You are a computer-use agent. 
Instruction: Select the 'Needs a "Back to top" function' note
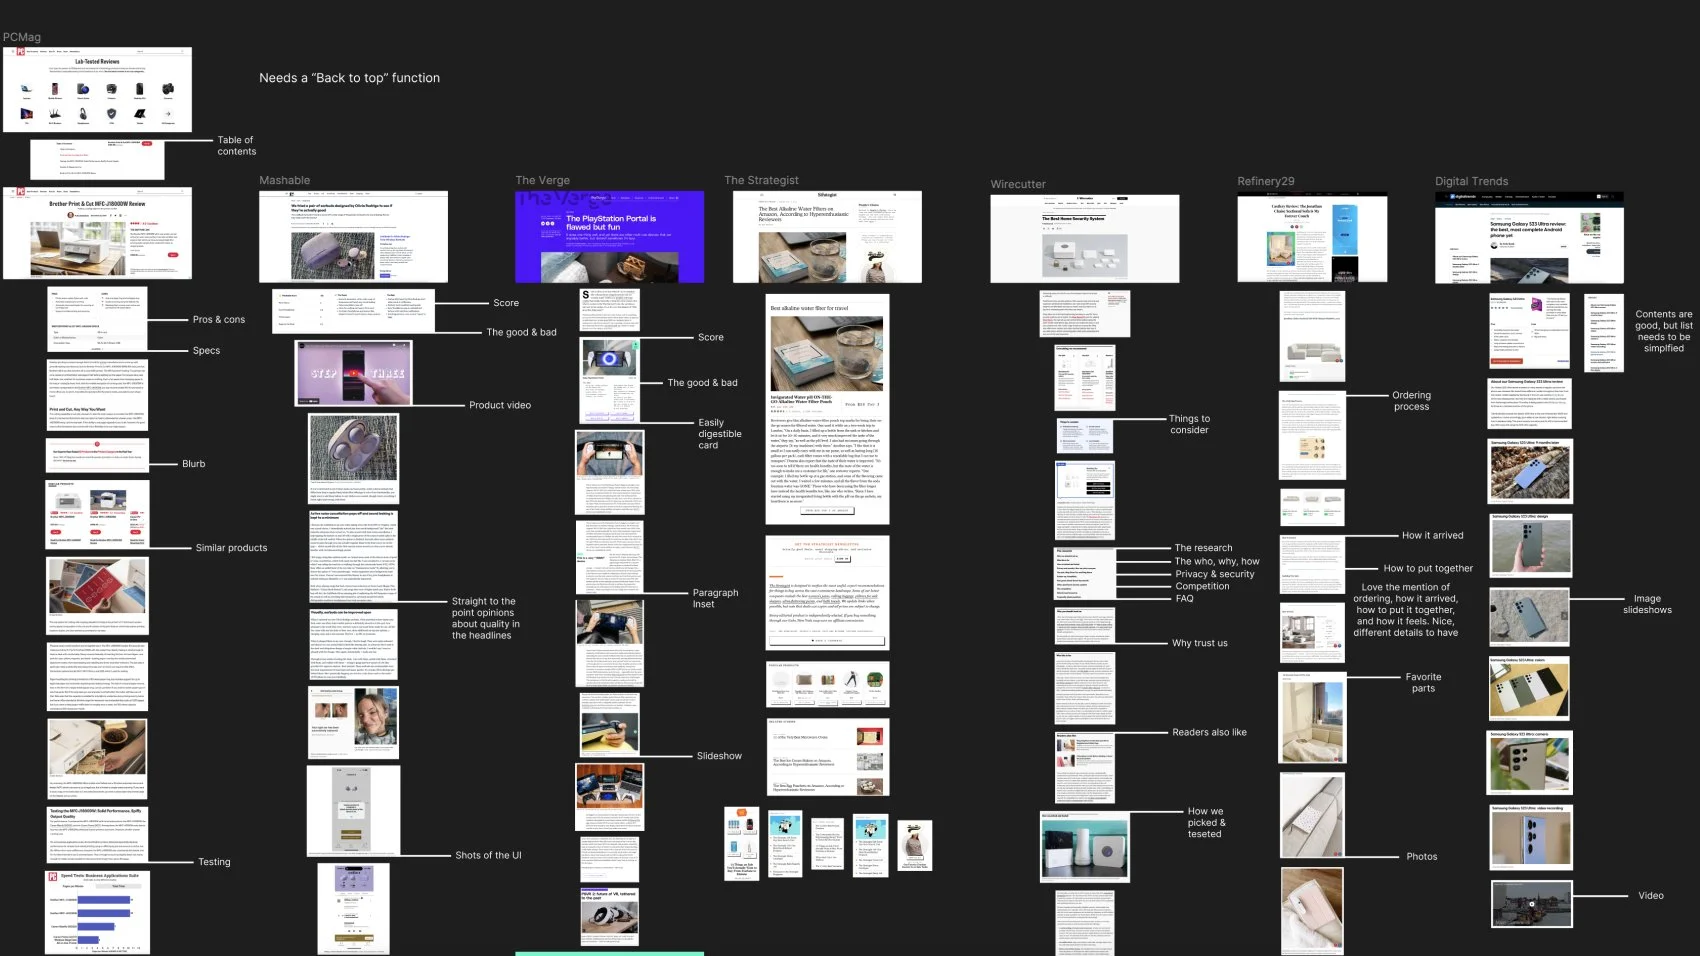[x=350, y=78]
